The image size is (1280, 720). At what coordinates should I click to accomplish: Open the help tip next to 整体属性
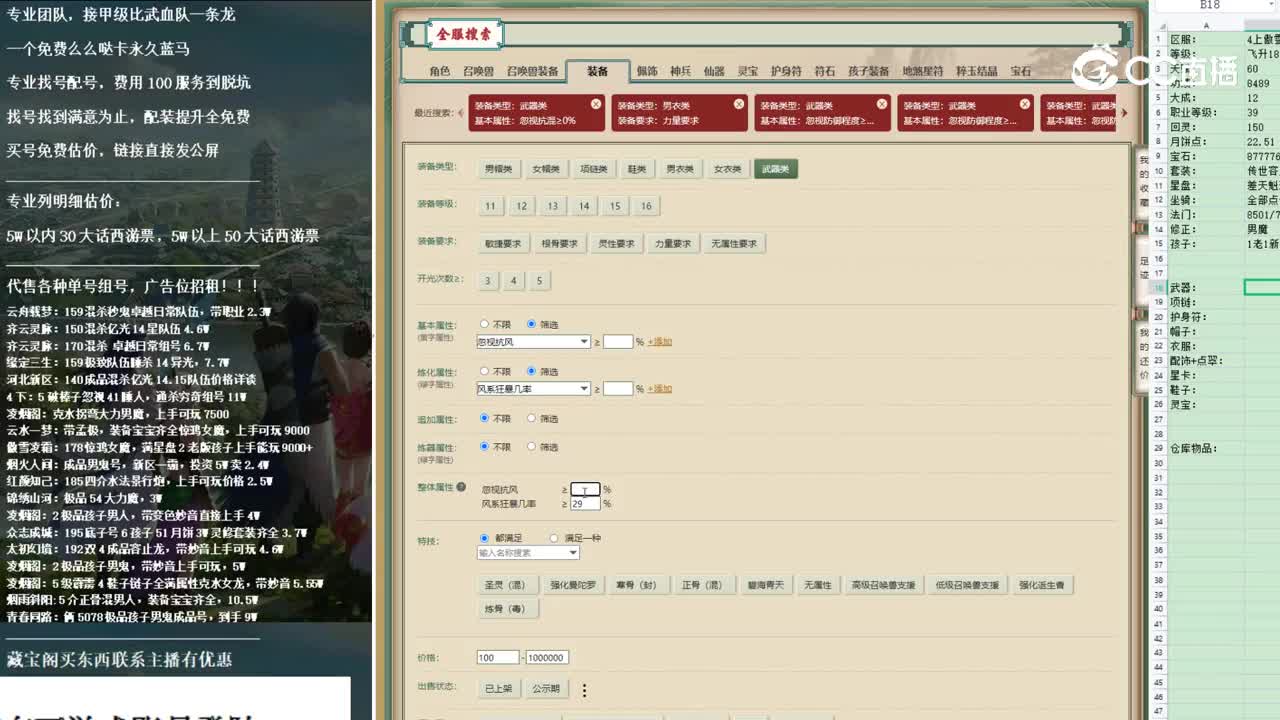click(x=461, y=486)
